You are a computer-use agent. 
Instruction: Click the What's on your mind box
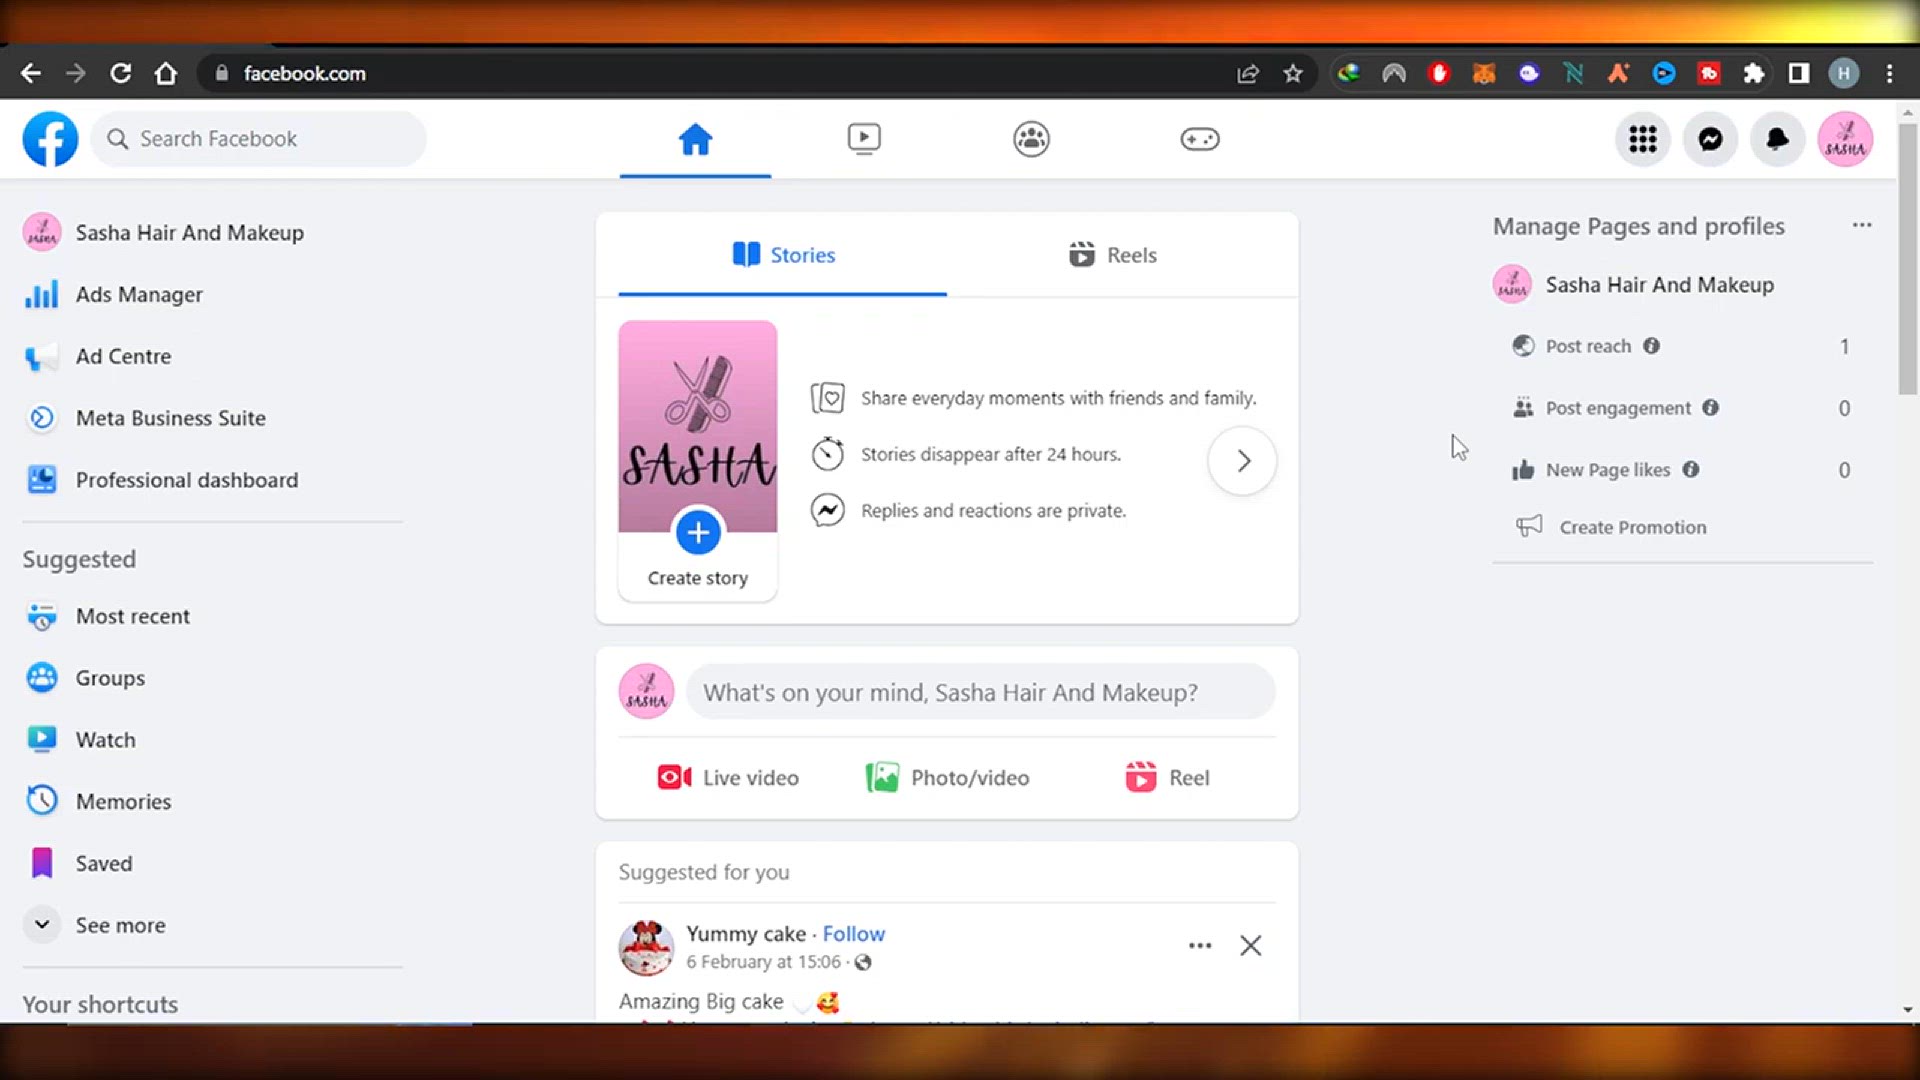coord(980,692)
